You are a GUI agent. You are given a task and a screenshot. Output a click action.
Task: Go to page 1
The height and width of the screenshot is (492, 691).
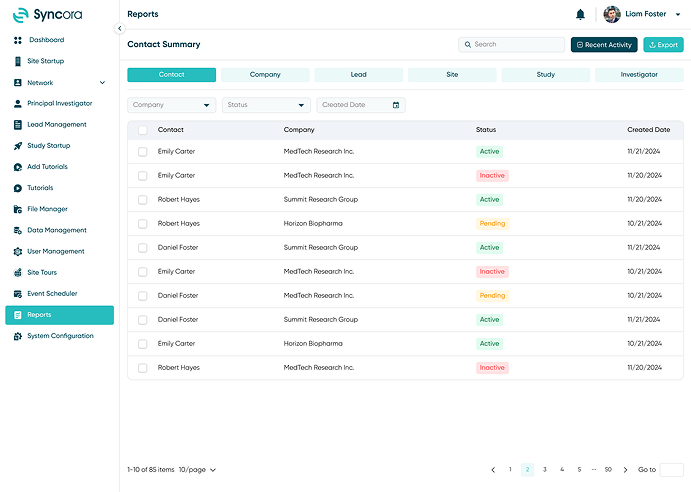(510, 470)
